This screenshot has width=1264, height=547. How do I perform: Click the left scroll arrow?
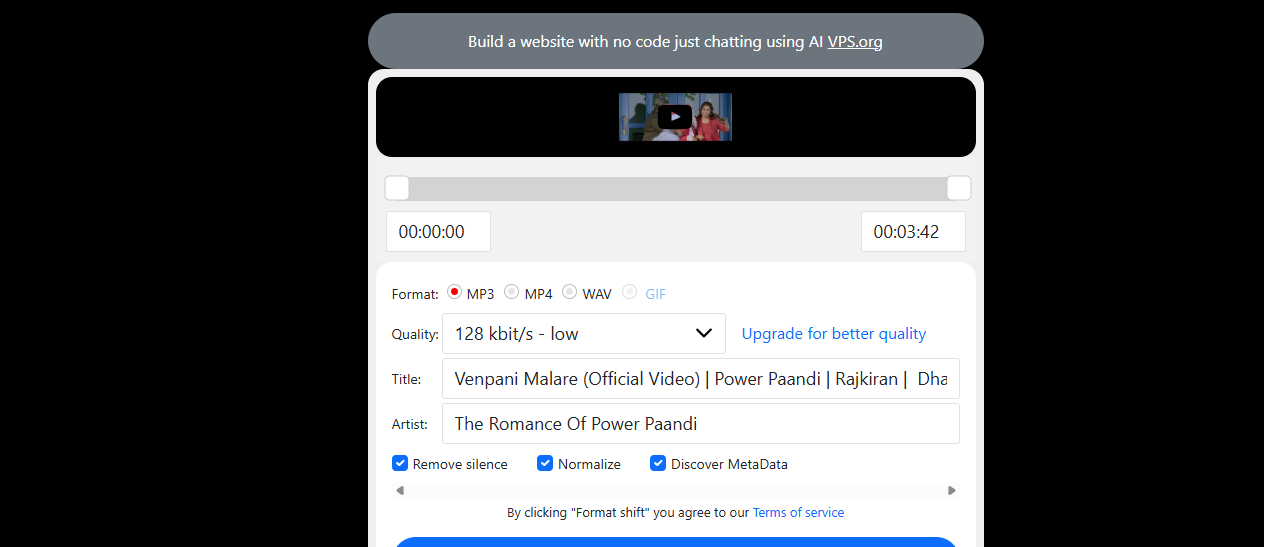pyautogui.click(x=400, y=490)
